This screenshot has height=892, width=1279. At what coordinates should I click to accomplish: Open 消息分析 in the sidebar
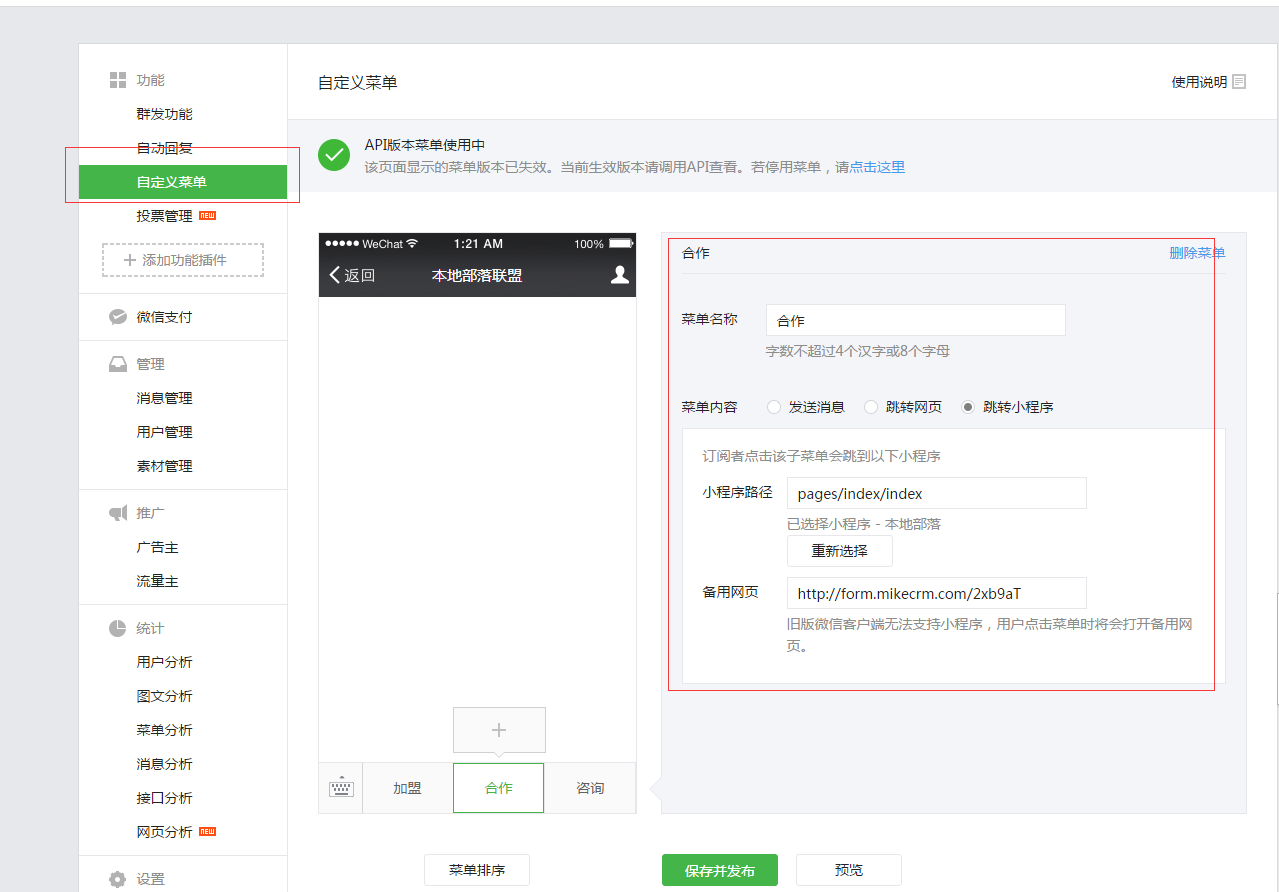tap(165, 764)
